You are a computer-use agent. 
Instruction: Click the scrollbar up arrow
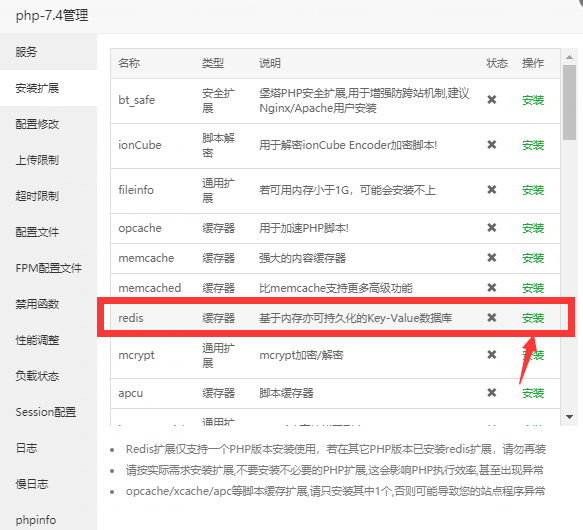tap(569, 57)
